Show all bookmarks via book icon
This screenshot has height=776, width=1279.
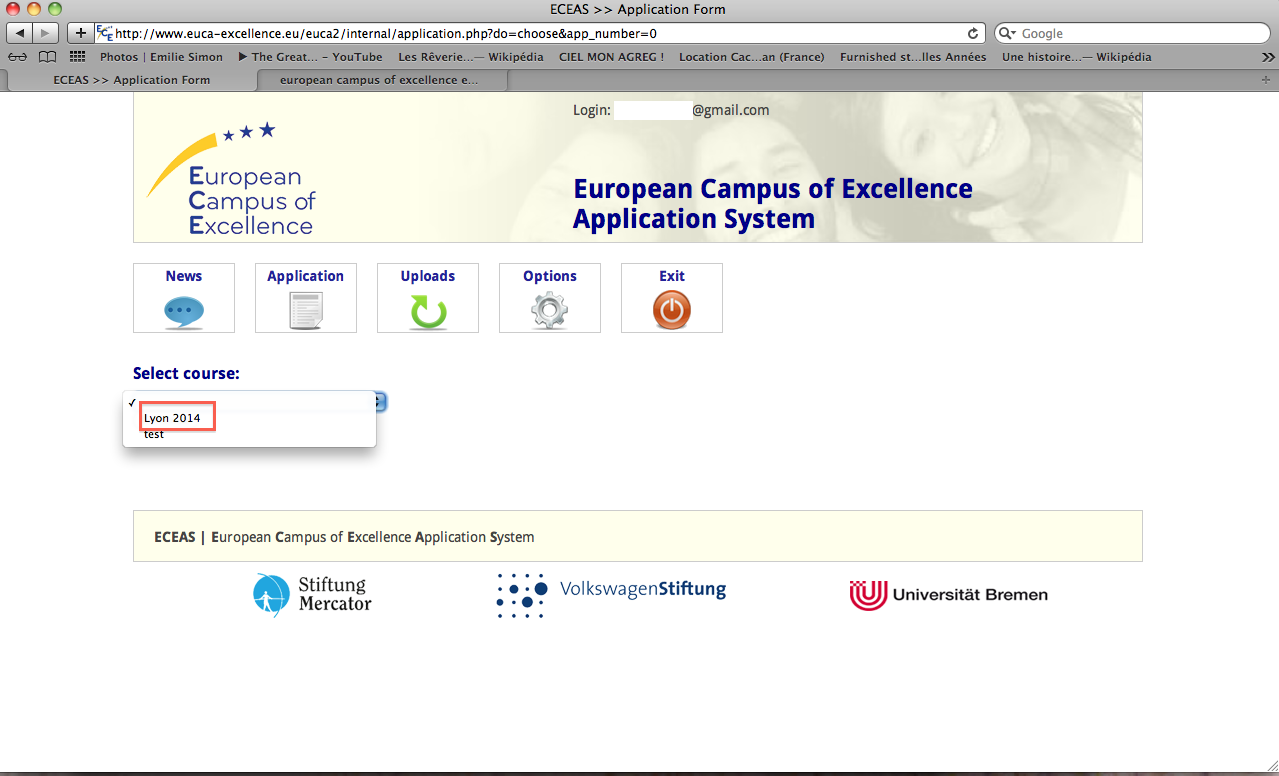click(x=47, y=57)
